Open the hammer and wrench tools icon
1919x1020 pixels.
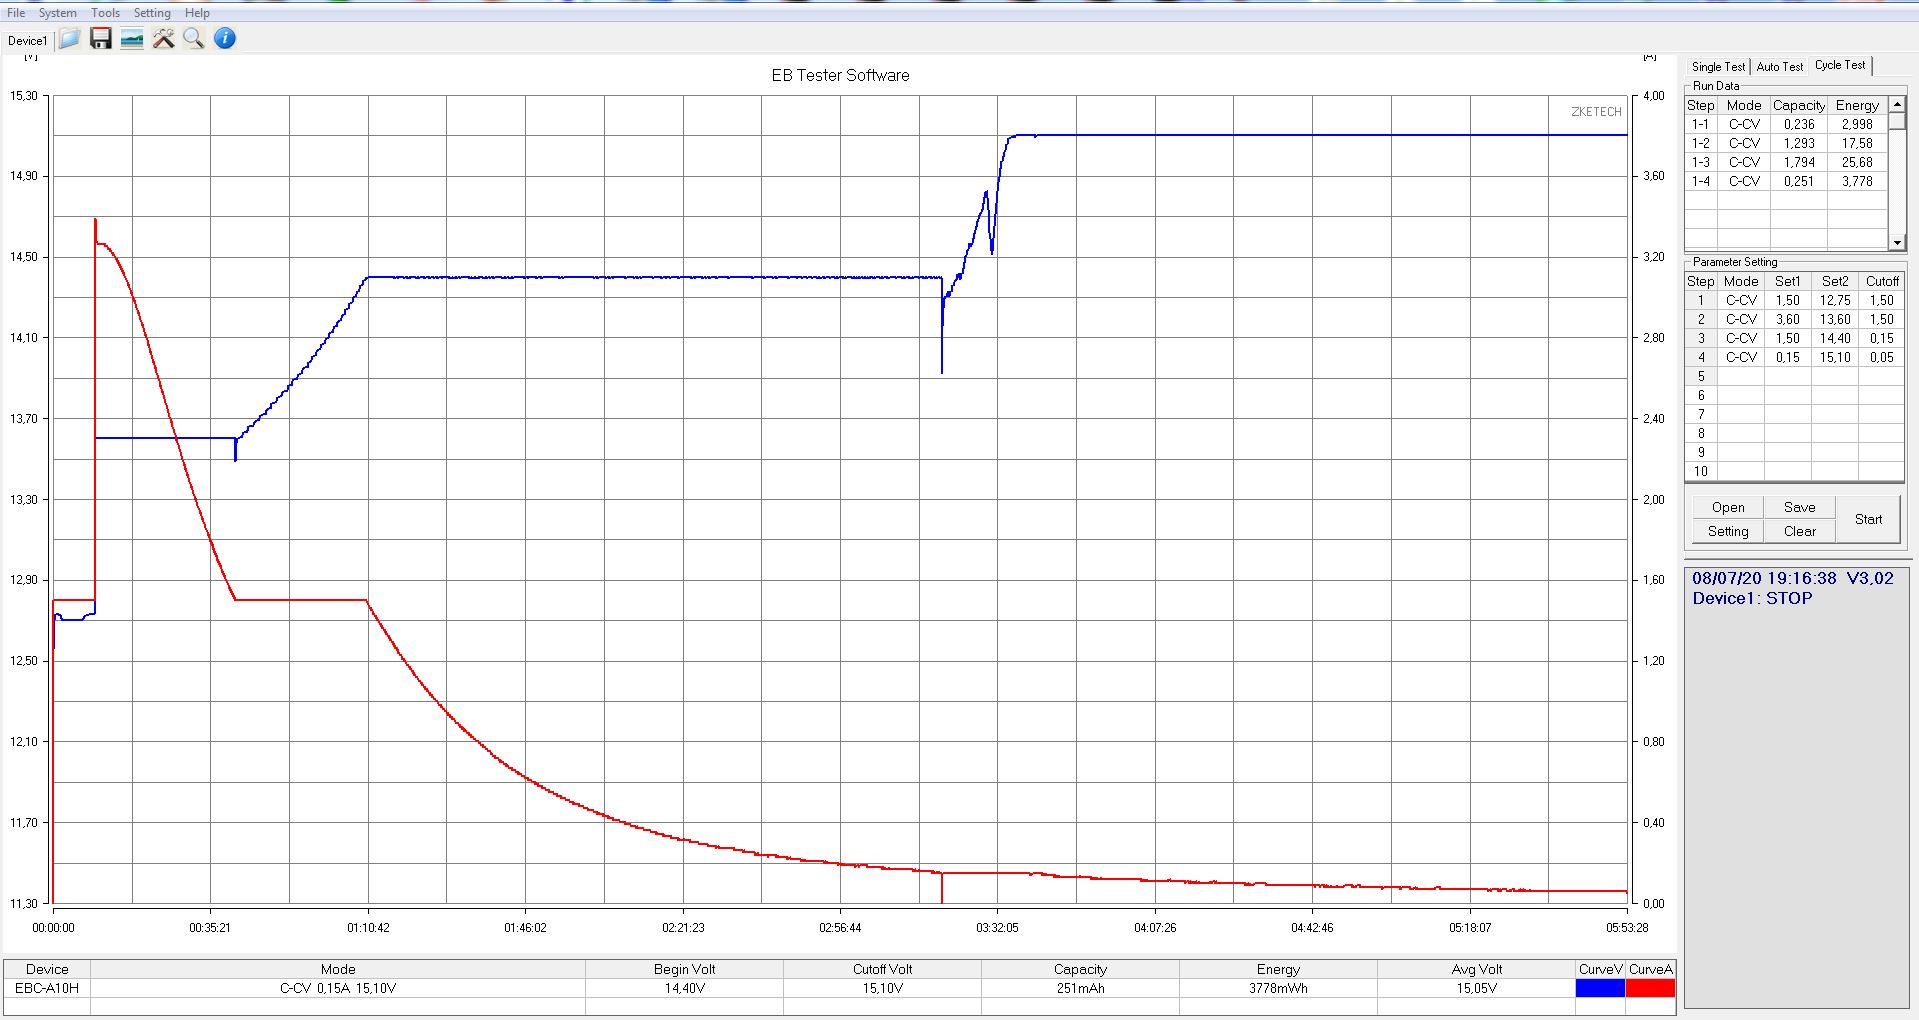(163, 39)
